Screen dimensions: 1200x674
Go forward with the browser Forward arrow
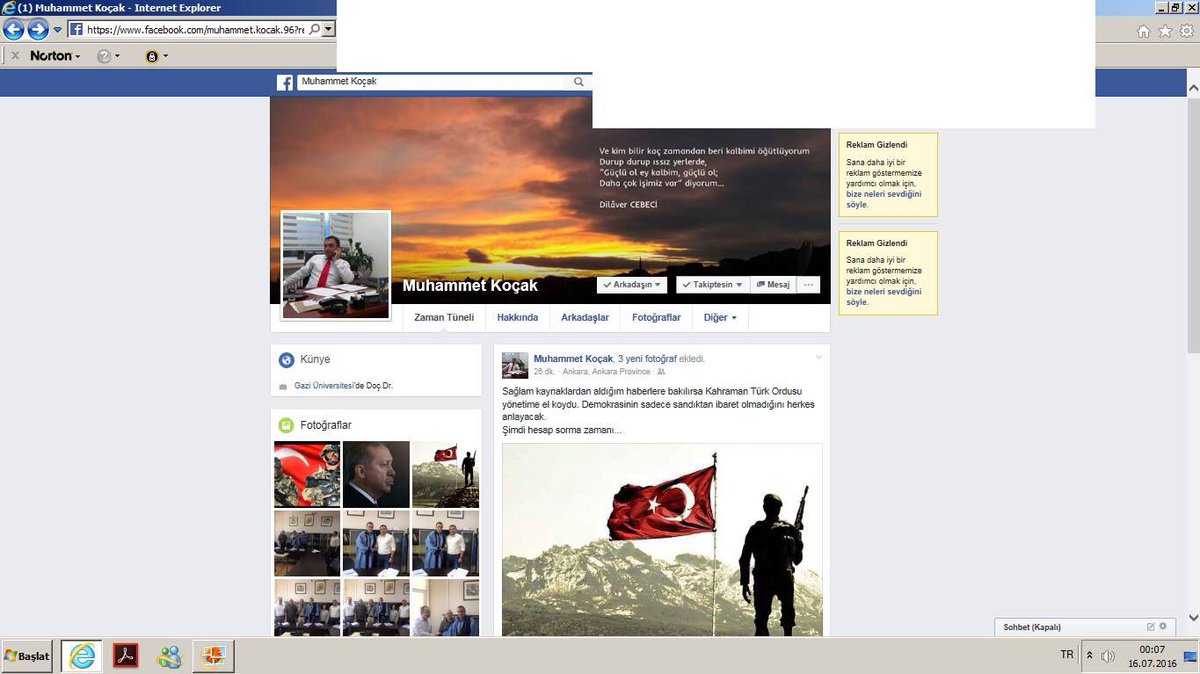pyautogui.click(x=37, y=29)
